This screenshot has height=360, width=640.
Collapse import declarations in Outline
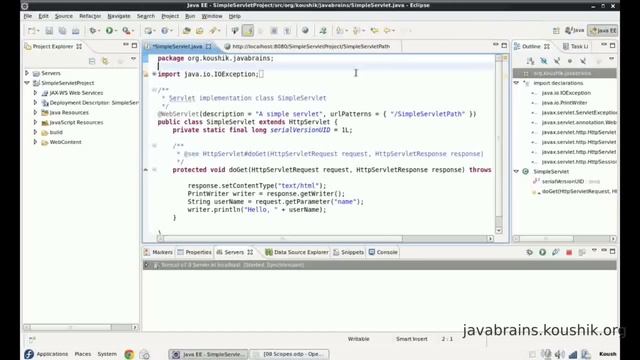coord(516,83)
